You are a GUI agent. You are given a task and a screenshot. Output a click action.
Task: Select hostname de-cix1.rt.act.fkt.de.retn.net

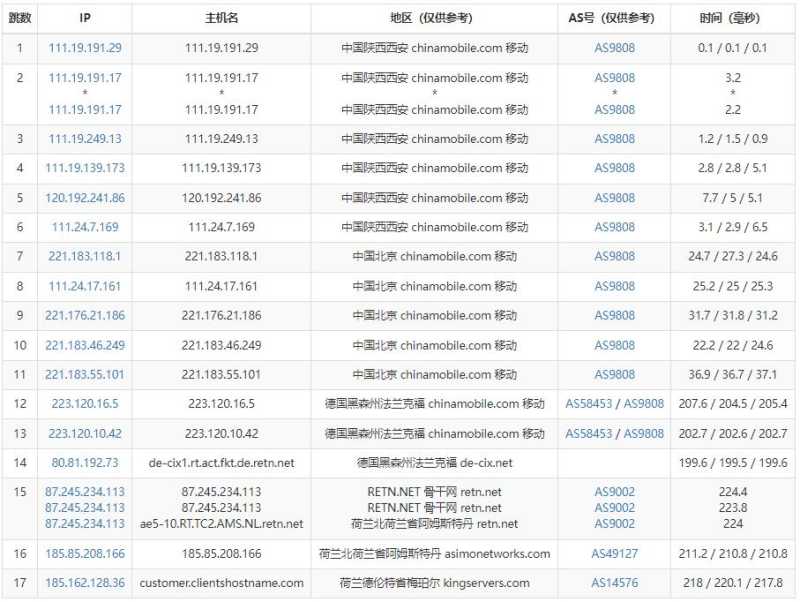tap(221, 463)
